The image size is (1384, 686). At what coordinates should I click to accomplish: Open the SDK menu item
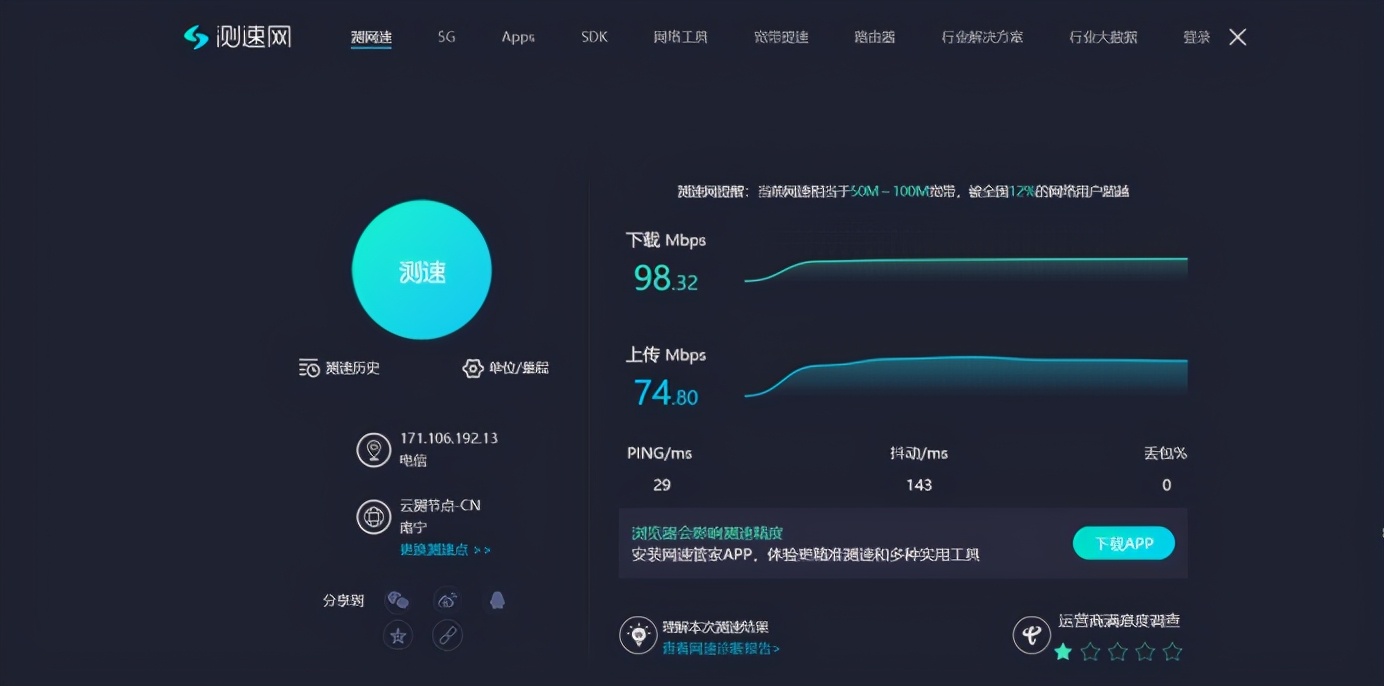coord(594,37)
